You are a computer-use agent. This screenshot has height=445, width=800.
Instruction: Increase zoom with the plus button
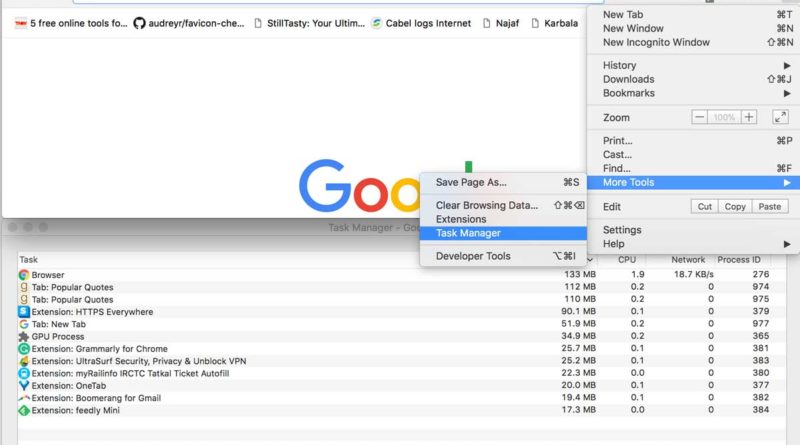[x=748, y=117]
